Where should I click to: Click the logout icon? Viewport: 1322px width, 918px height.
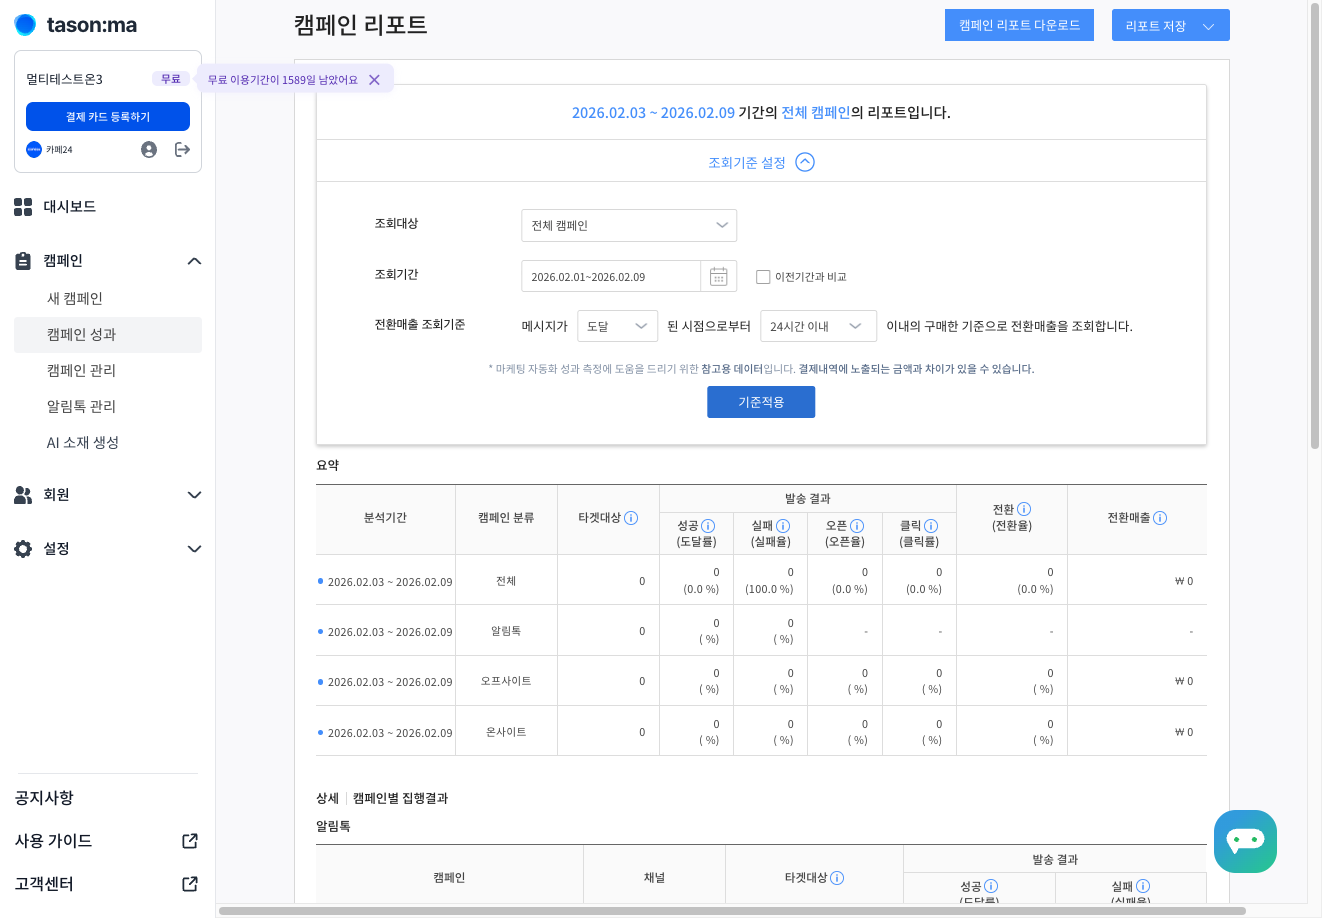point(182,149)
